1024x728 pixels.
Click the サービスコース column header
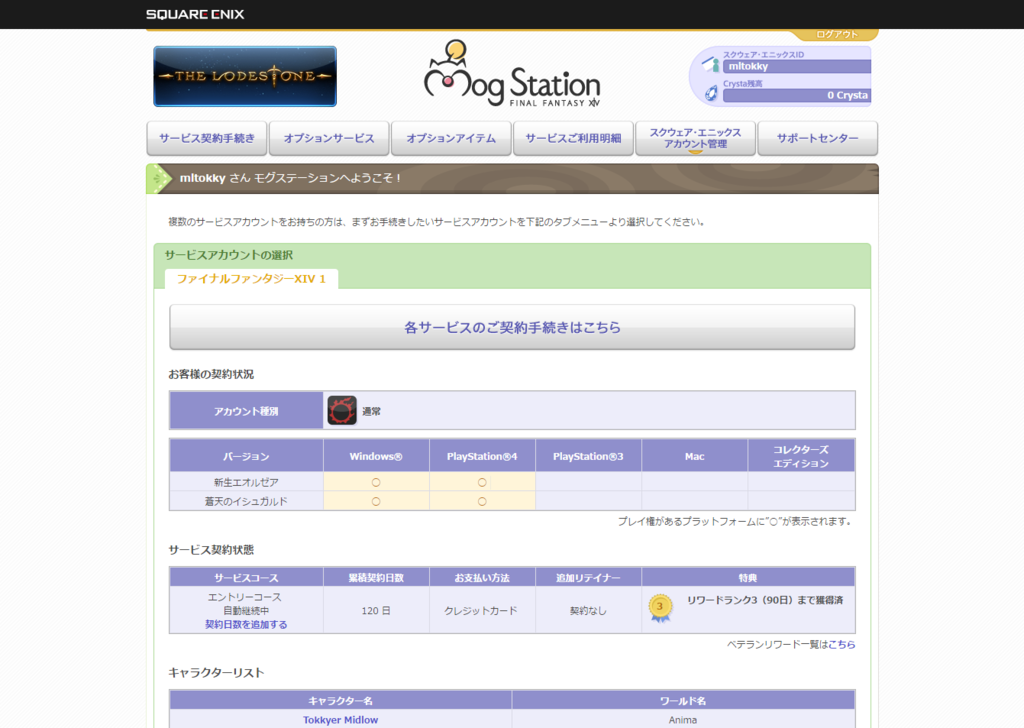click(246, 578)
